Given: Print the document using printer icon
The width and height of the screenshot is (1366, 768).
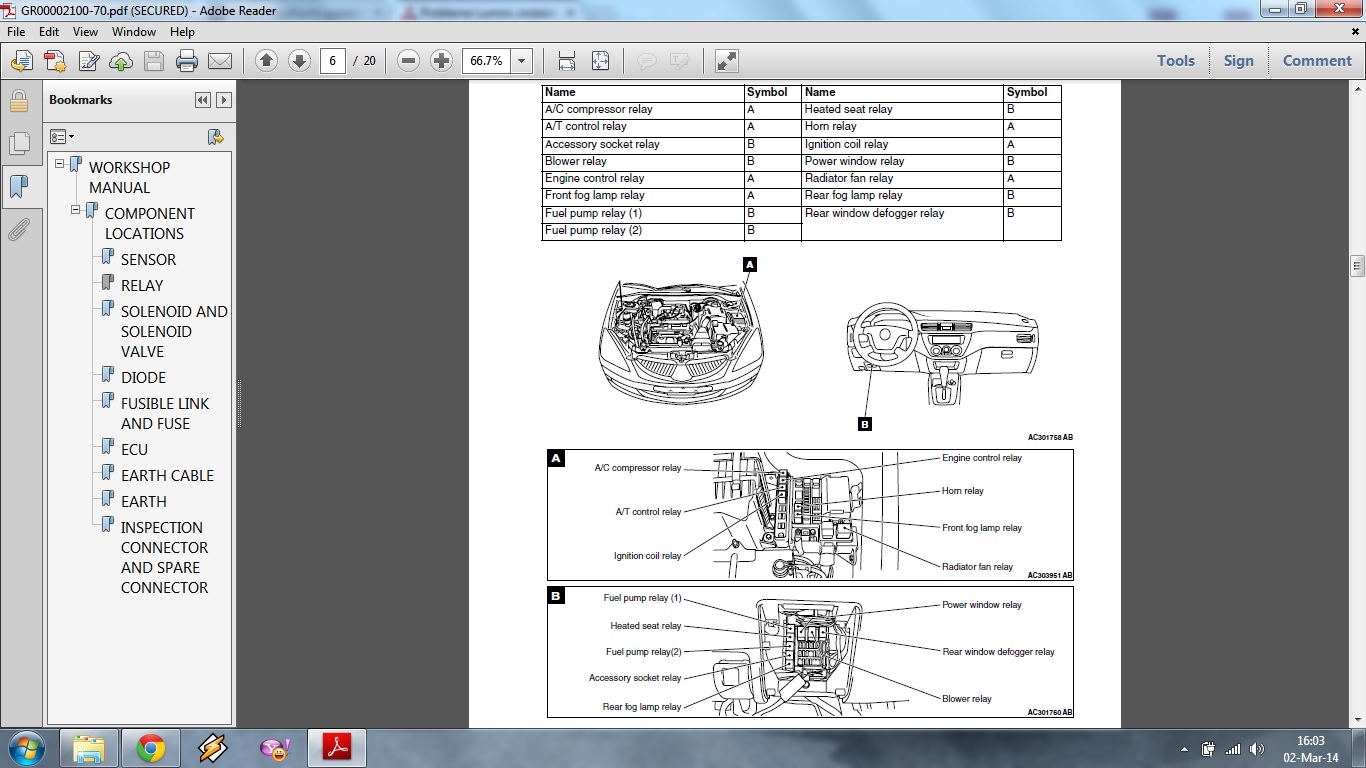Looking at the screenshot, I should click(187, 61).
